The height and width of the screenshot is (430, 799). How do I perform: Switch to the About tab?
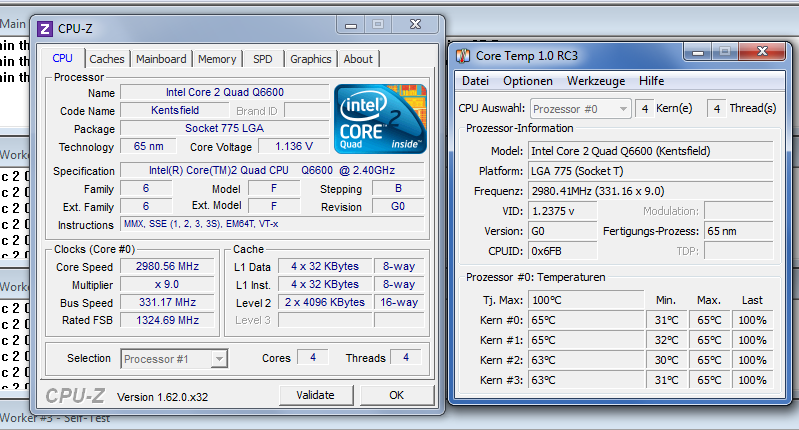coord(358,59)
